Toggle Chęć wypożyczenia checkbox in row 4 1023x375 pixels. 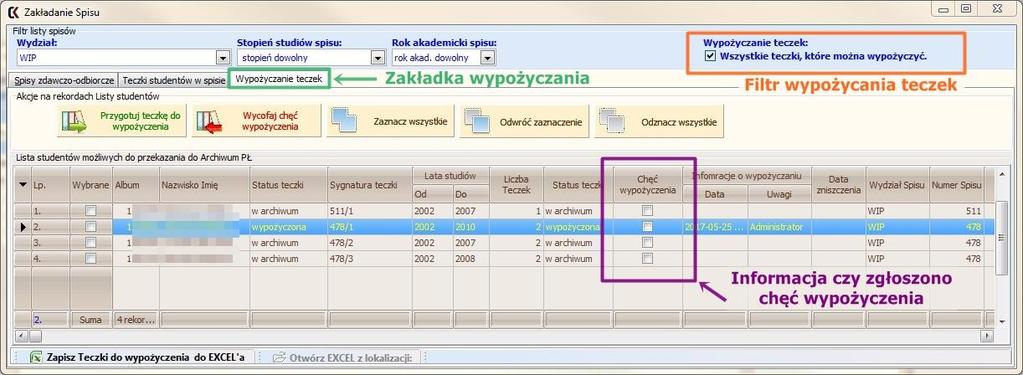(647, 258)
